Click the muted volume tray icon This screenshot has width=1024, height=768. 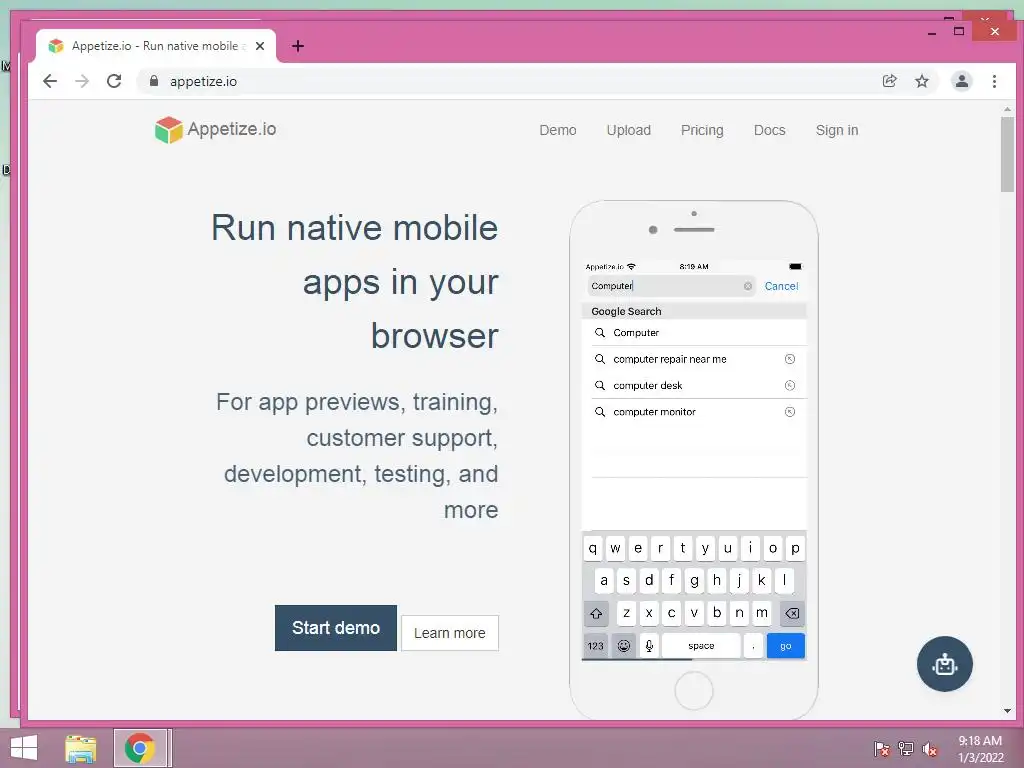pos(930,749)
